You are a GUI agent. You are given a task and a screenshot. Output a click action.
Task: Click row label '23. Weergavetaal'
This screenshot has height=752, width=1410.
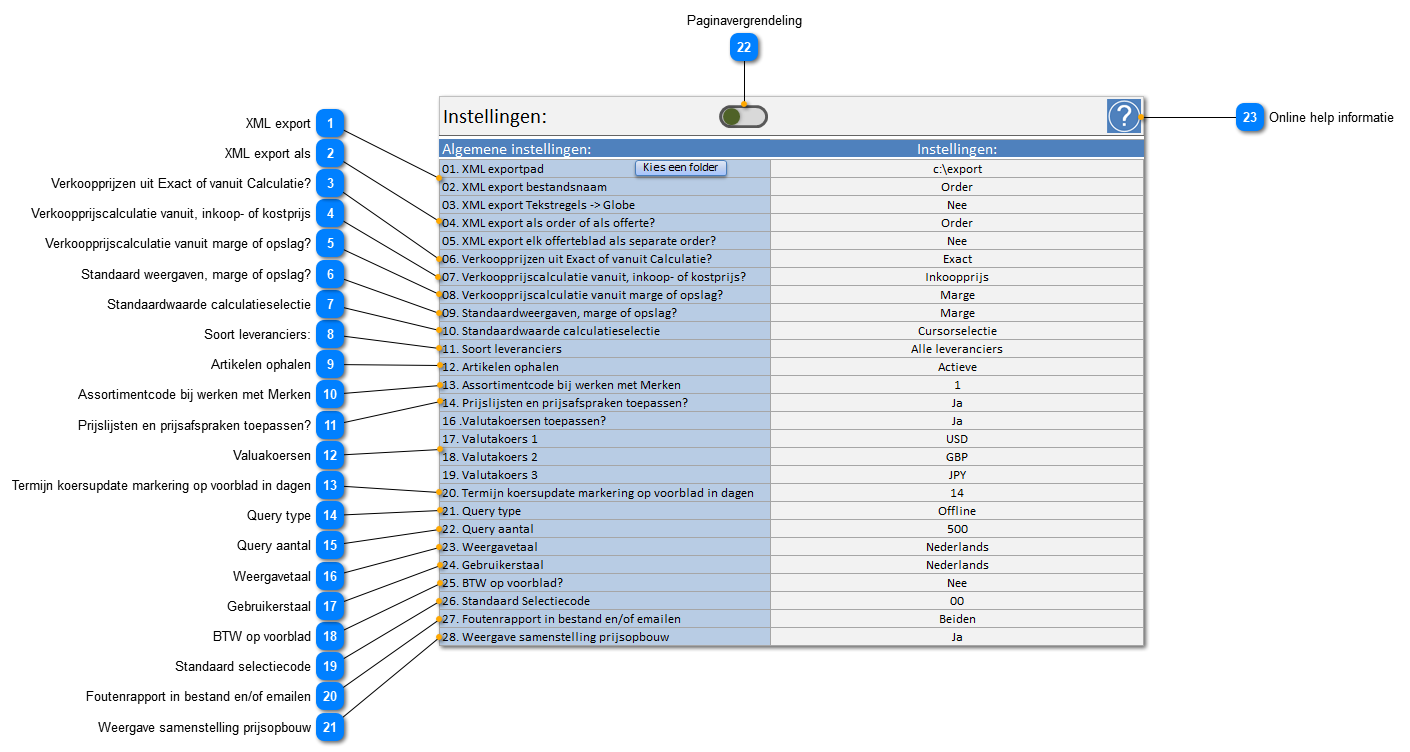[x=492, y=547]
